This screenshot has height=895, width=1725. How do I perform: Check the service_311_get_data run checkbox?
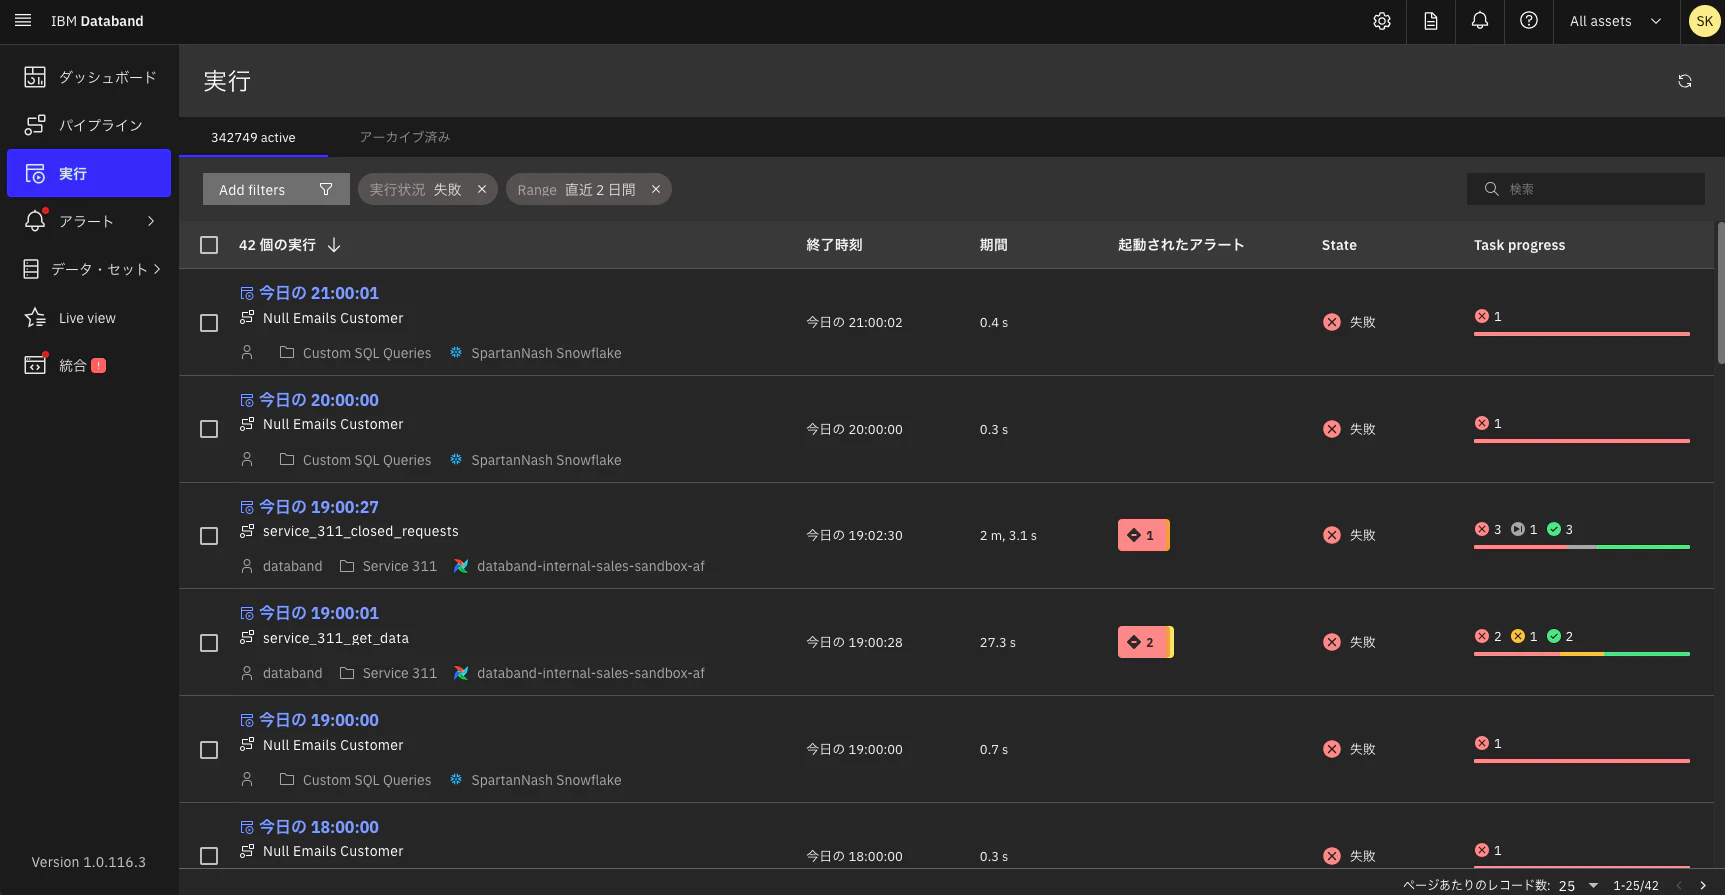[209, 643]
